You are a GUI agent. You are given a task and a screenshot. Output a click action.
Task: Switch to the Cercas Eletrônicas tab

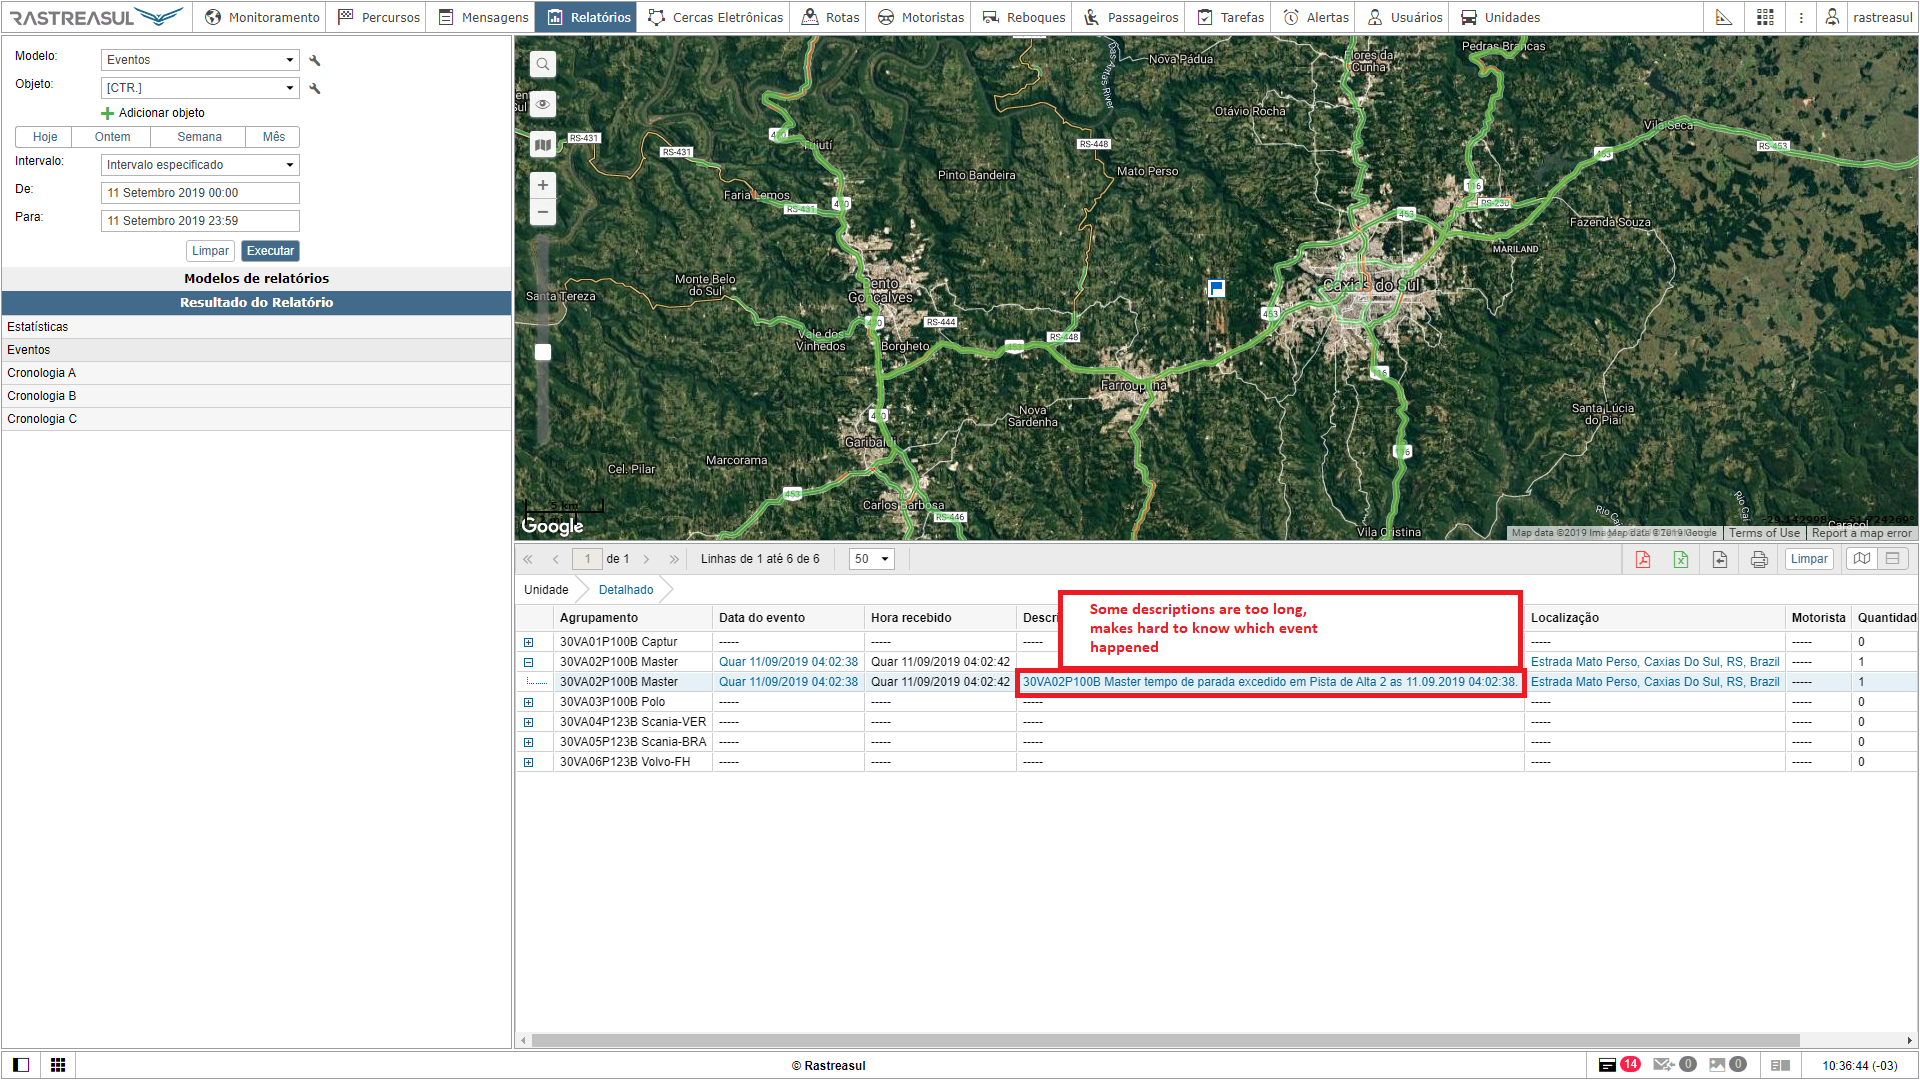click(x=716, y=17)
